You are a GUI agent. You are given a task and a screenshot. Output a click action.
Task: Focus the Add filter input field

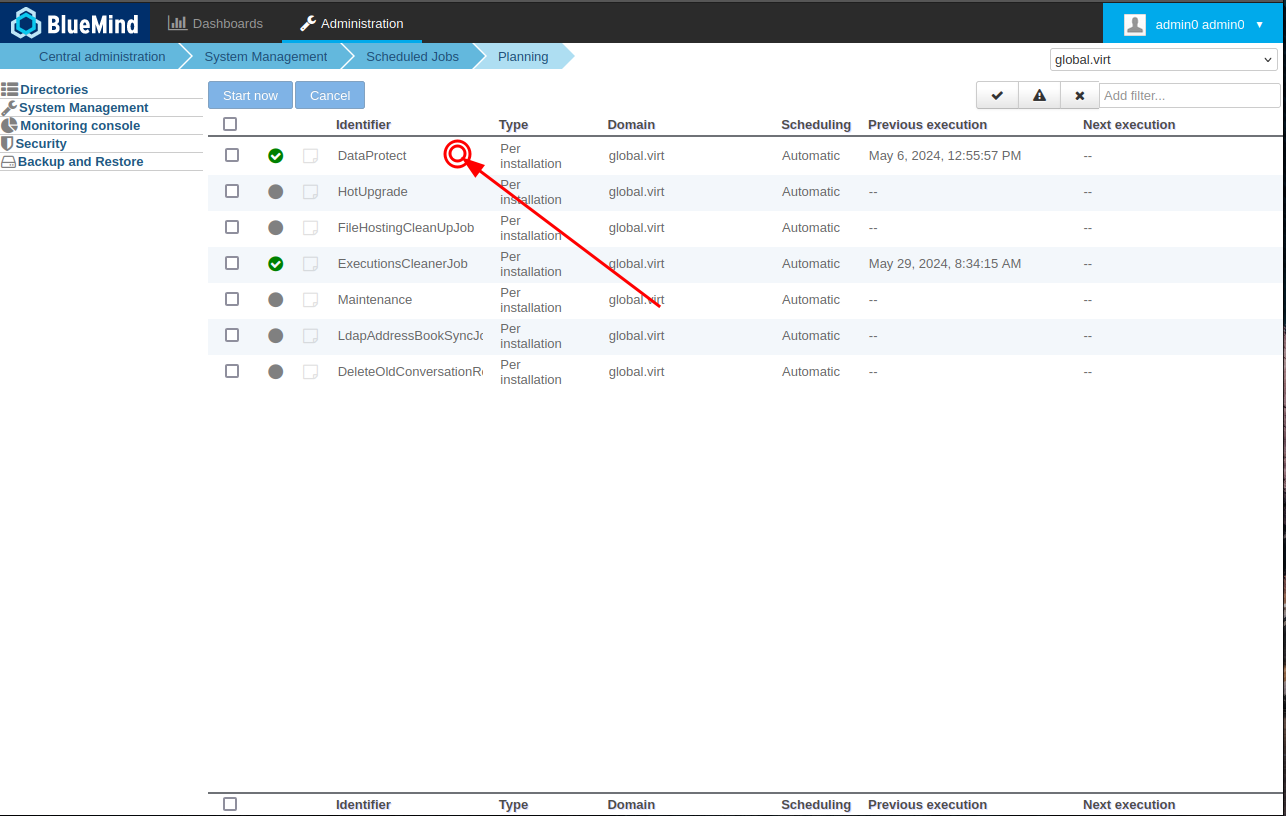pos(1189,96)
